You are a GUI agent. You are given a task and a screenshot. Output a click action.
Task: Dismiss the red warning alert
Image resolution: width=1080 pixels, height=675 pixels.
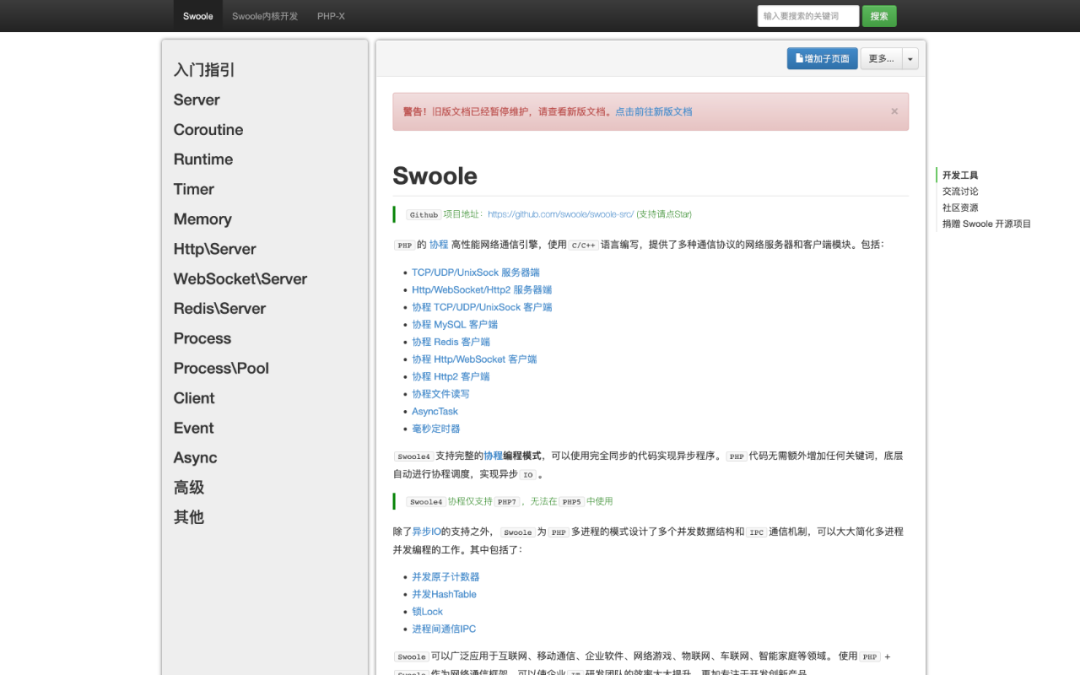point(894,111)
